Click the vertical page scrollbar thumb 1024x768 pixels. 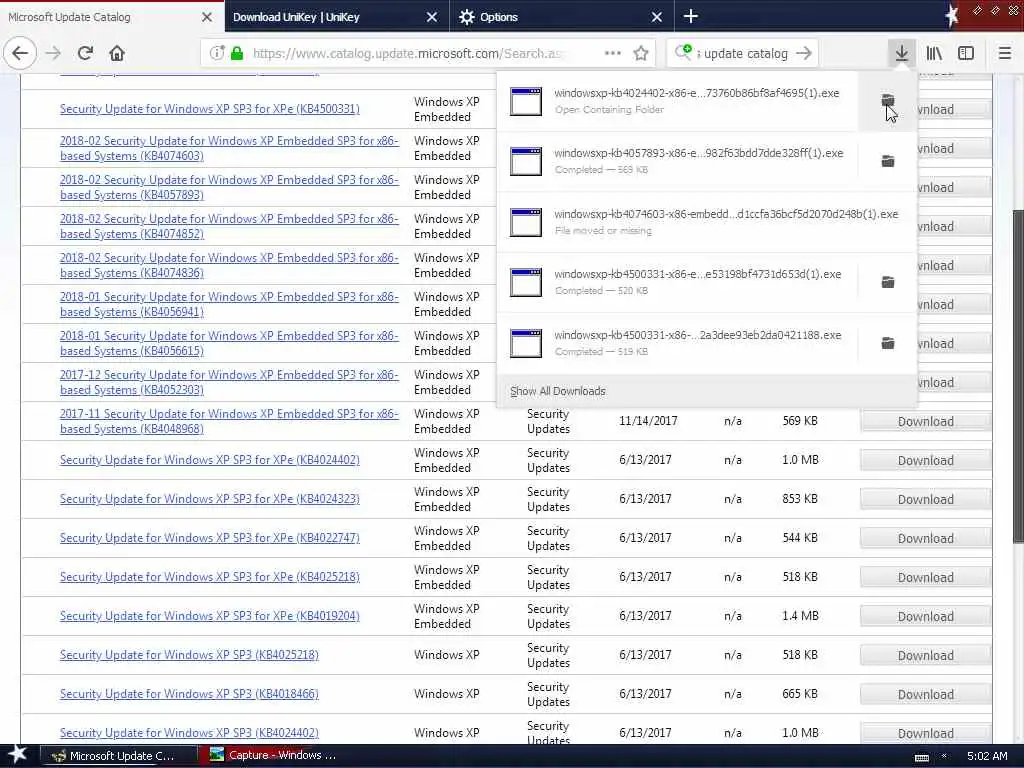[1018, 376]
